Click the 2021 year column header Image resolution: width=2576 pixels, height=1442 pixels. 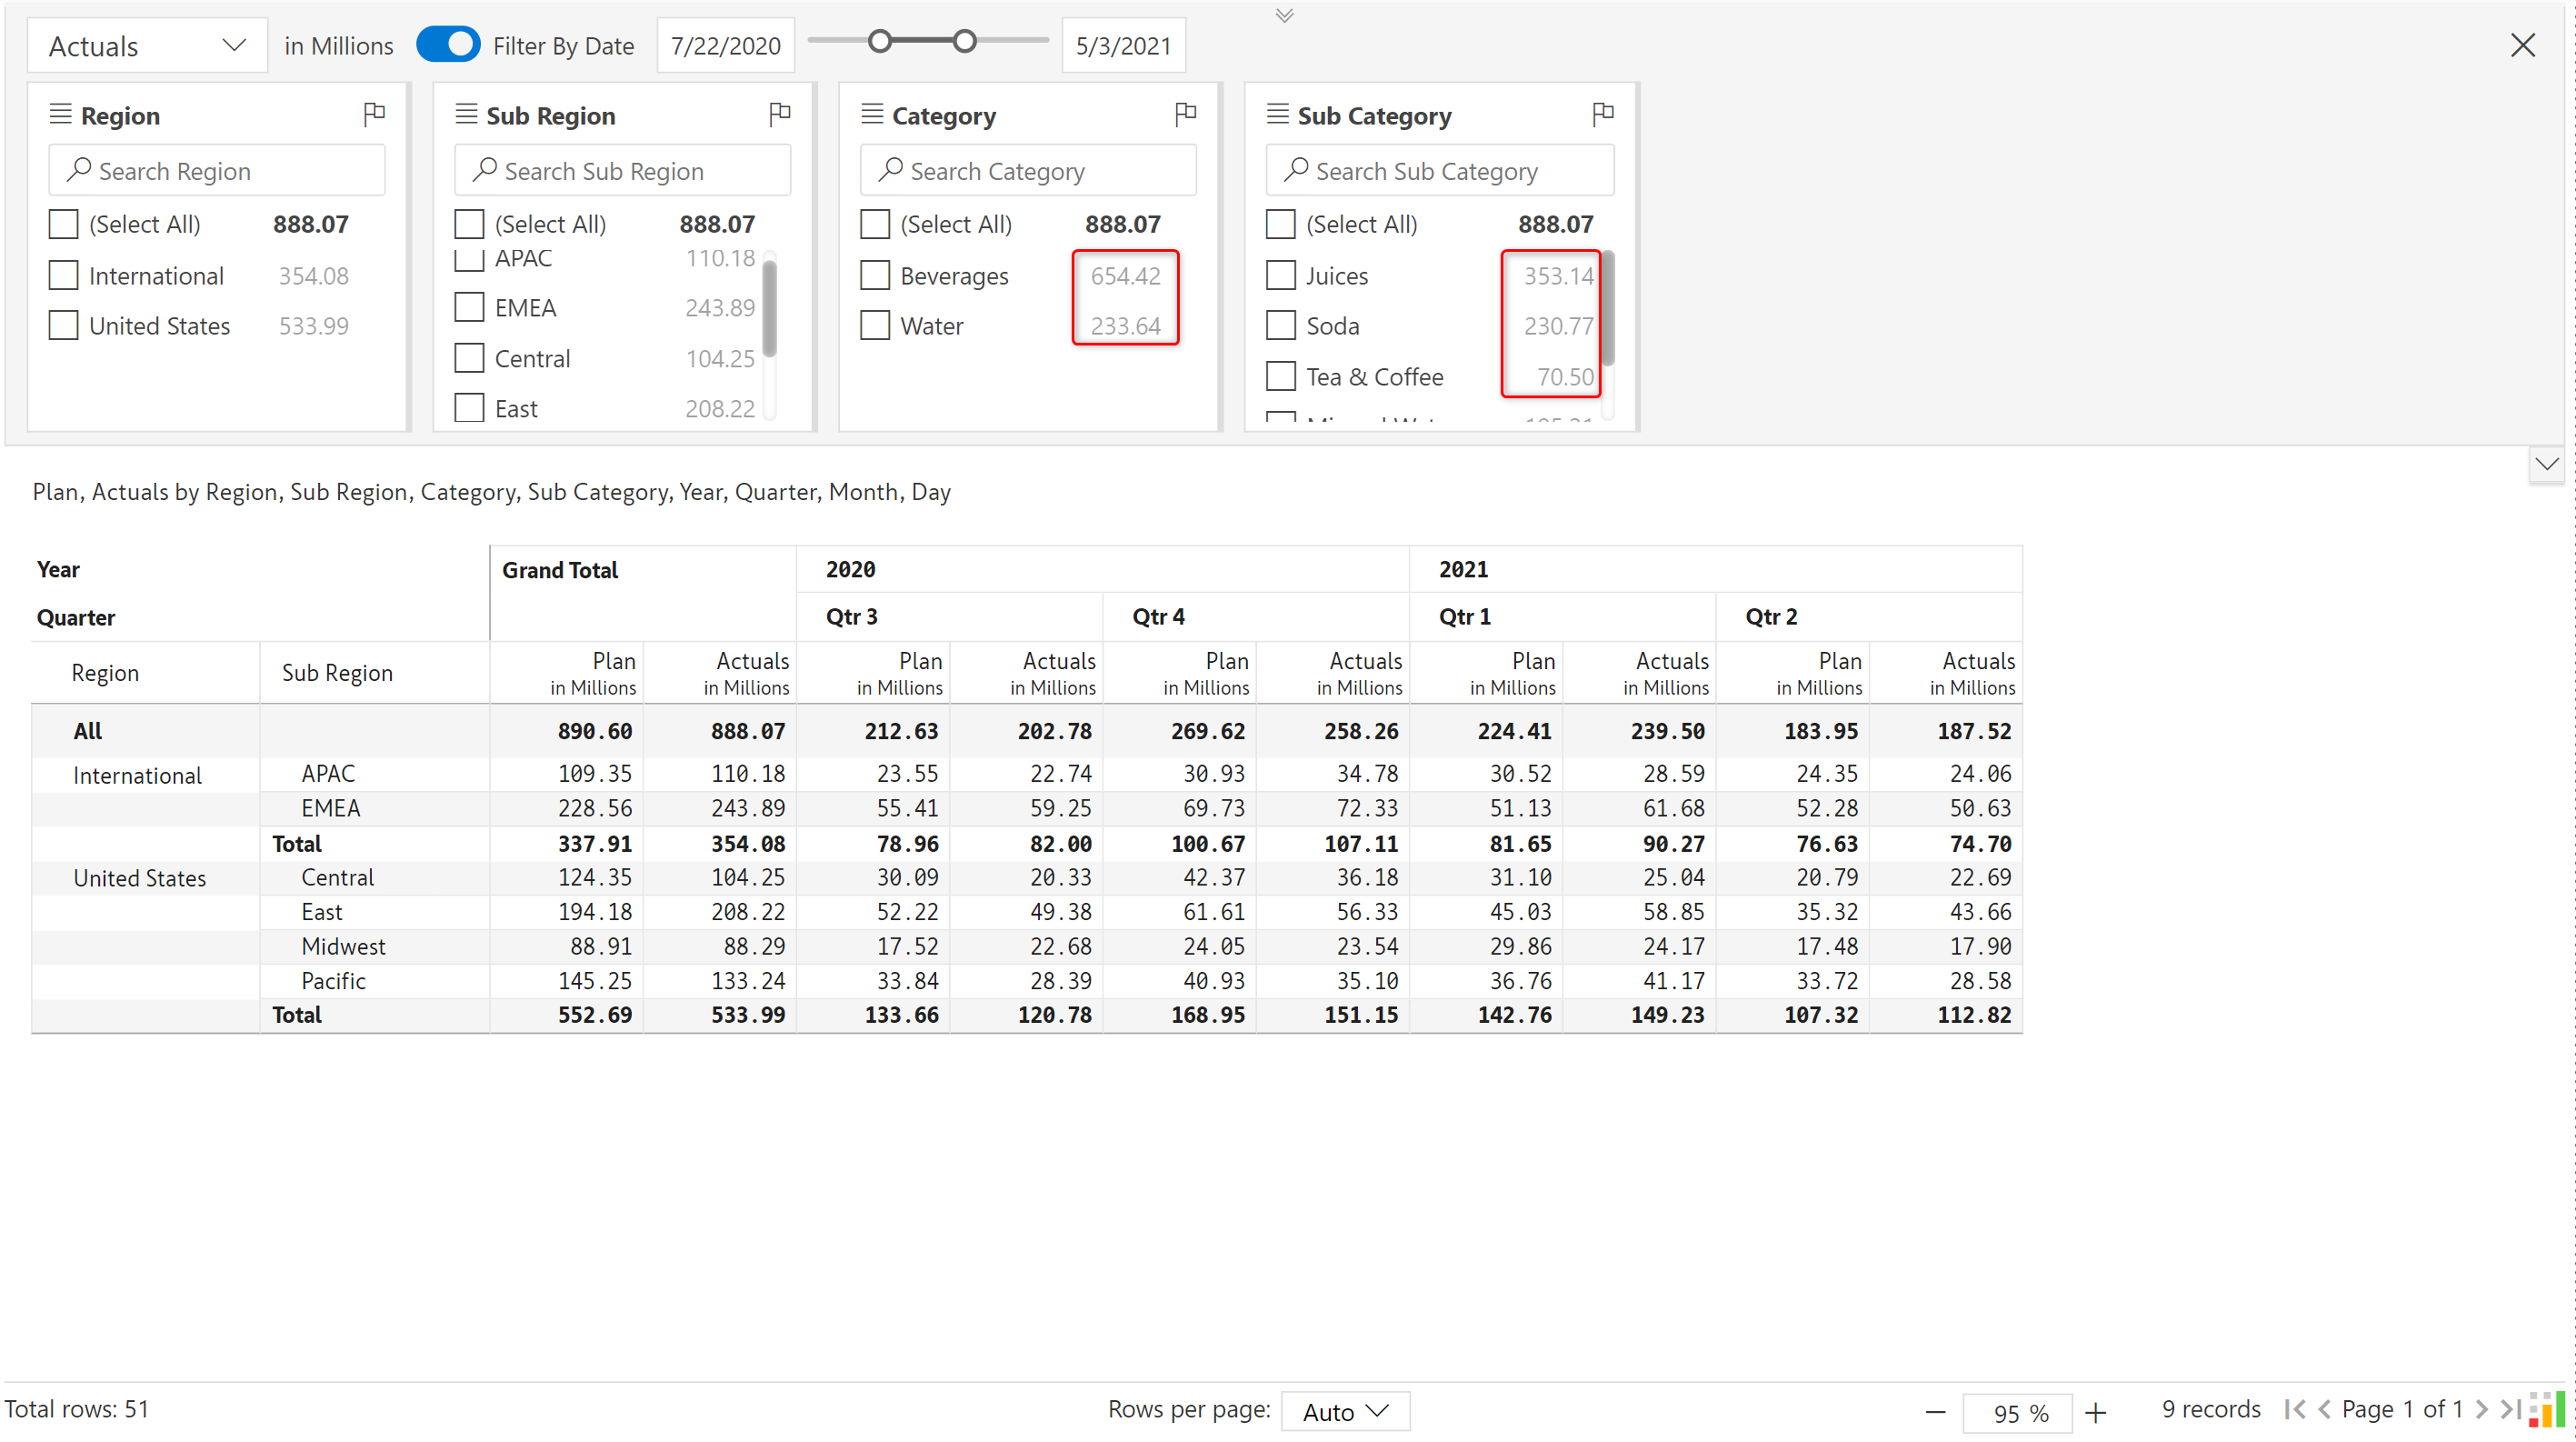point(1463,569)
